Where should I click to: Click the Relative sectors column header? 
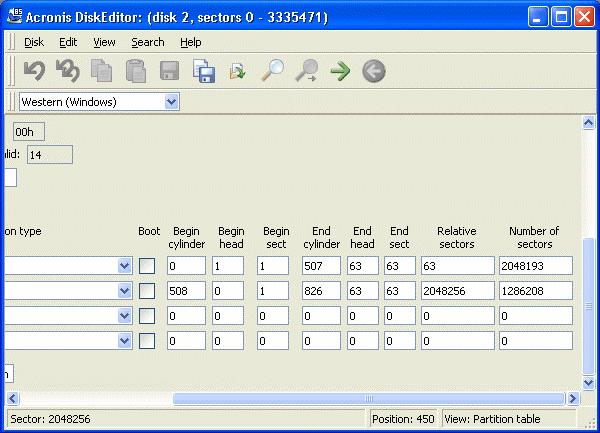(457, 238)
